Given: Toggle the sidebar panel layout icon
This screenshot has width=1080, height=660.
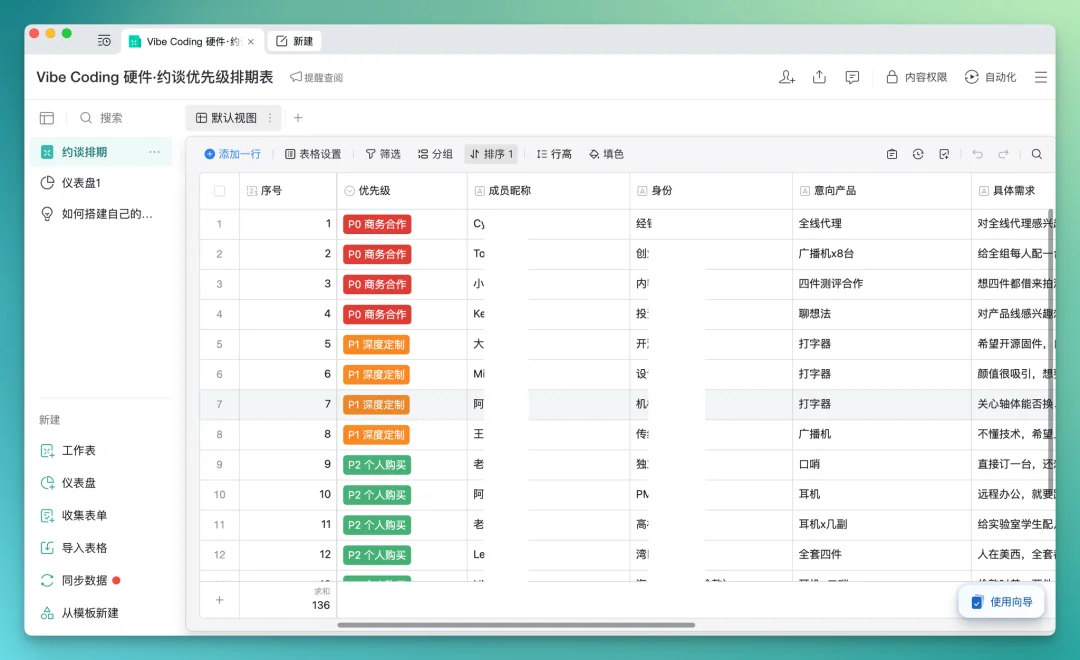Looking at the screenshot, I should pos(47,118).
